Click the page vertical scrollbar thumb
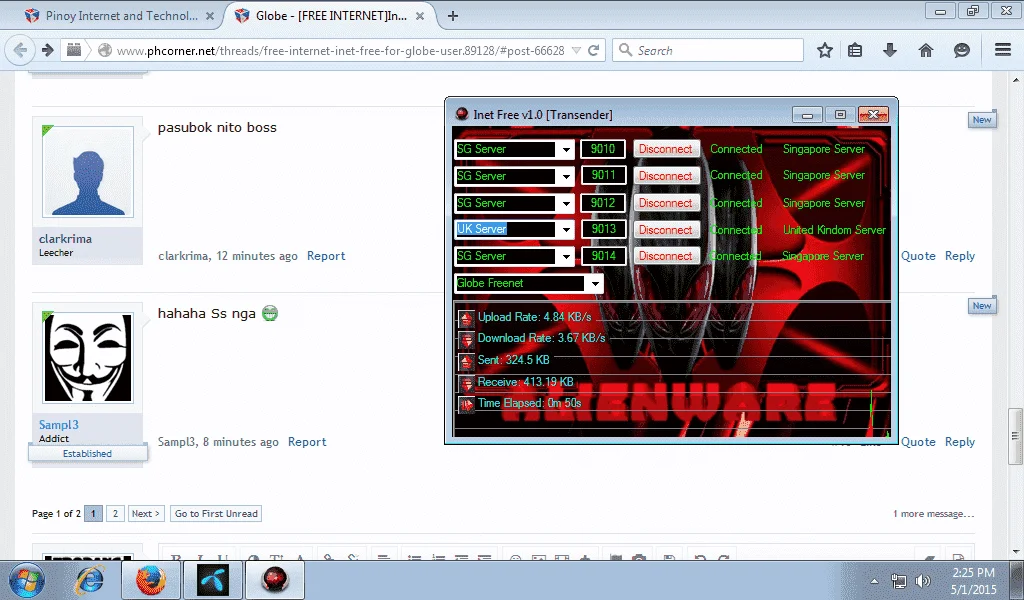Image resolution: width=1024 pixels, height=600 pixels. (1014, 435)
